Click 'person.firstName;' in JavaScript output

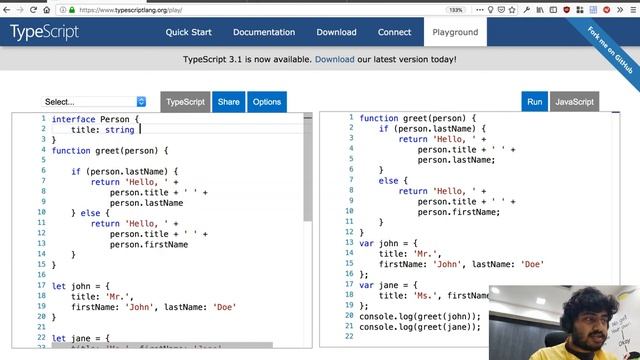point(458,212)
